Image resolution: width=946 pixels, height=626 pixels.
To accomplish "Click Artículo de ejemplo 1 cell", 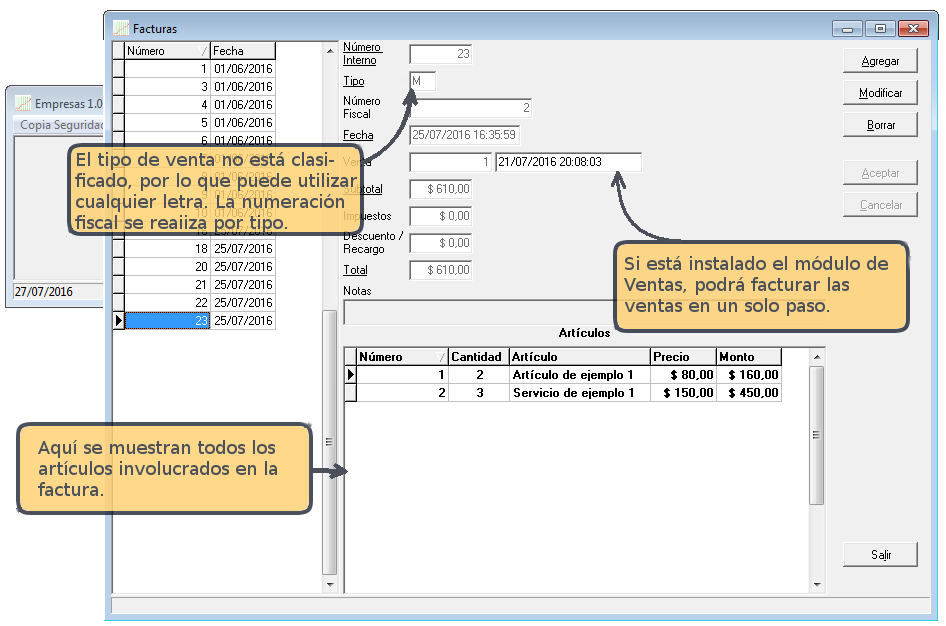I will coord(580,375).
